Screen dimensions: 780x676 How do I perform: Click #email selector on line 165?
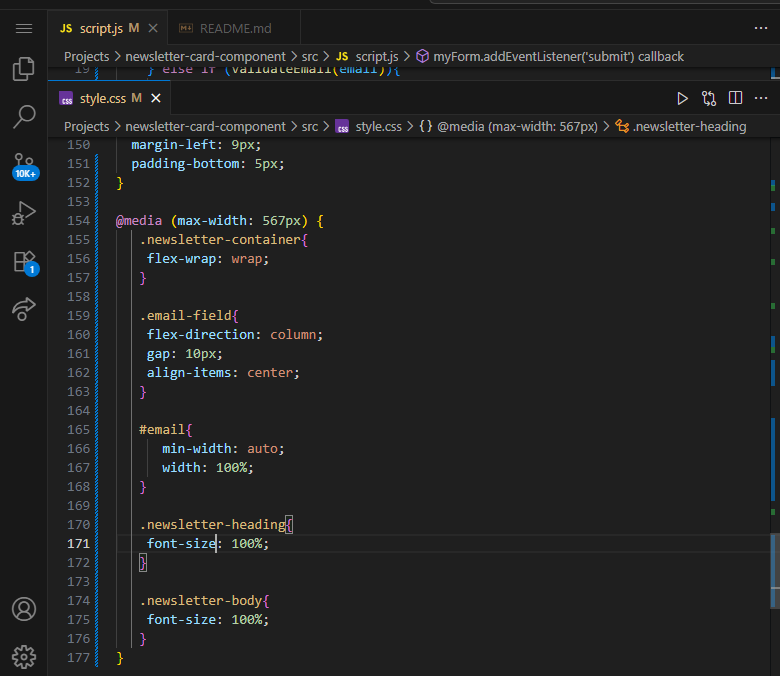click(162, 430)
